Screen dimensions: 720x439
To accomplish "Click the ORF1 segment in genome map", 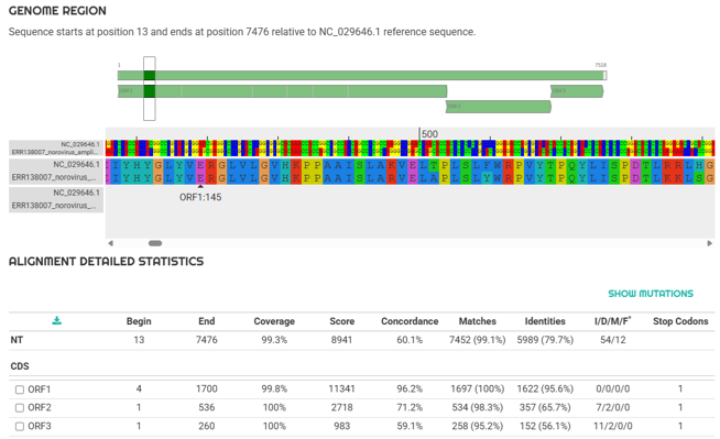I will 300,91.
